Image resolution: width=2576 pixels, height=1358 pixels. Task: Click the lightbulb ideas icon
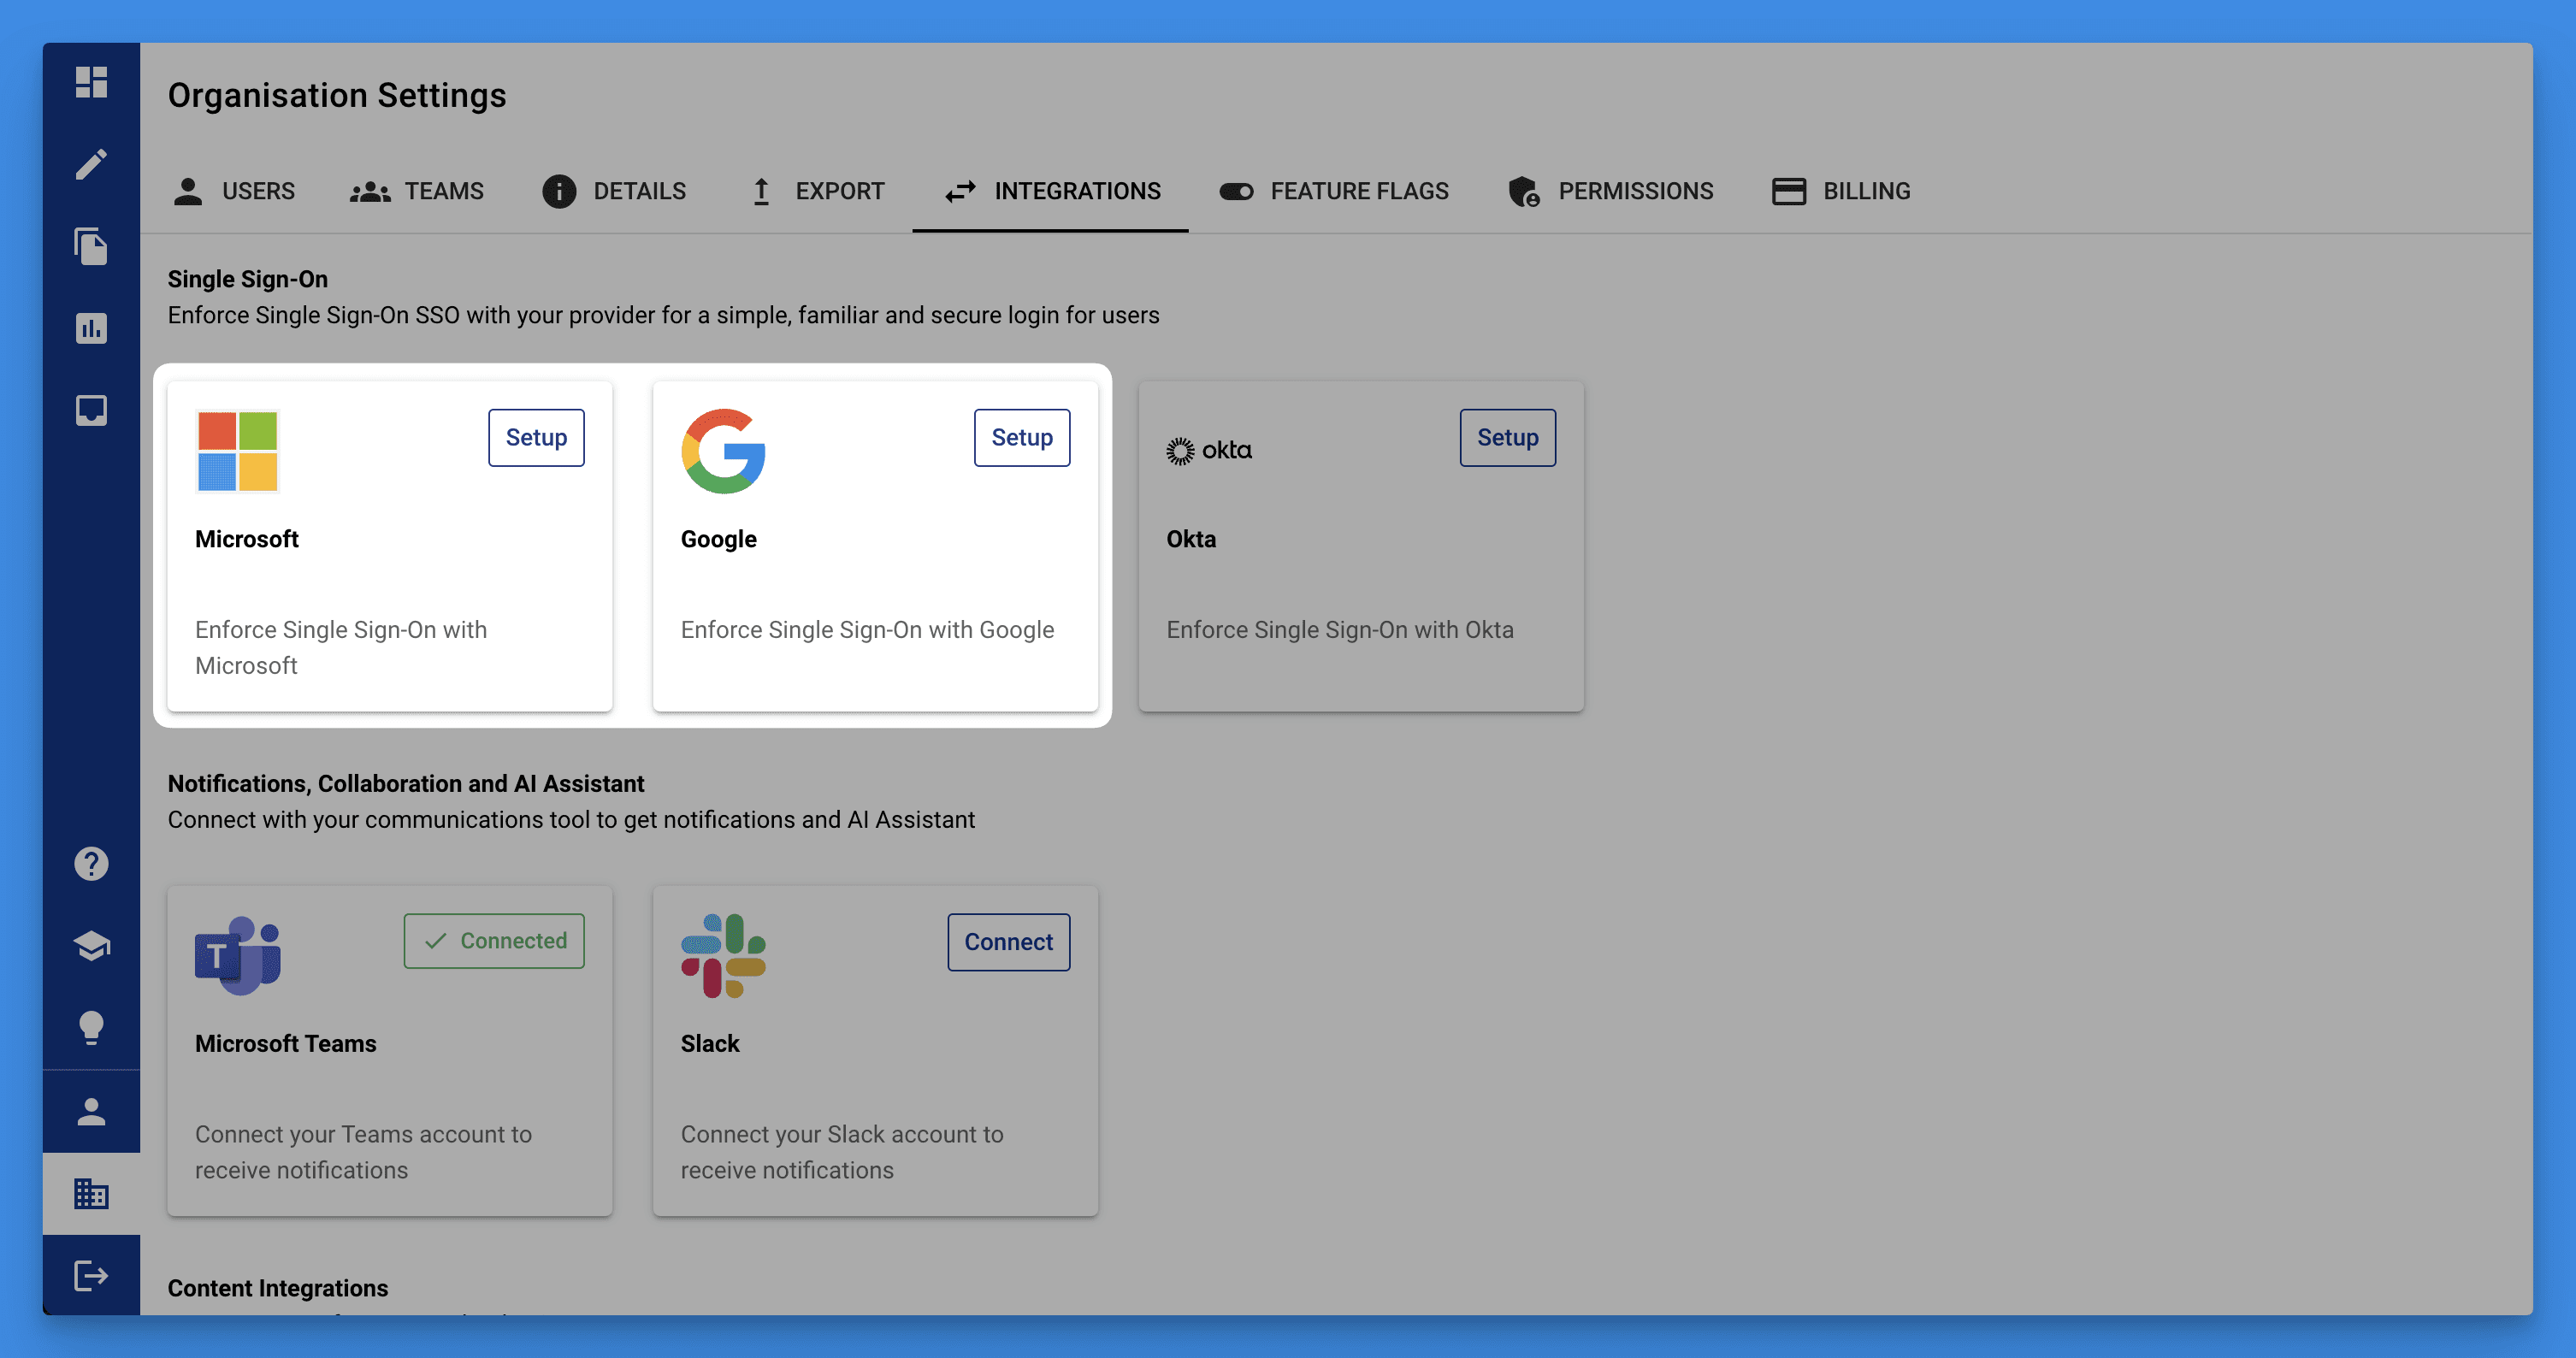(x=91, y=1028)
